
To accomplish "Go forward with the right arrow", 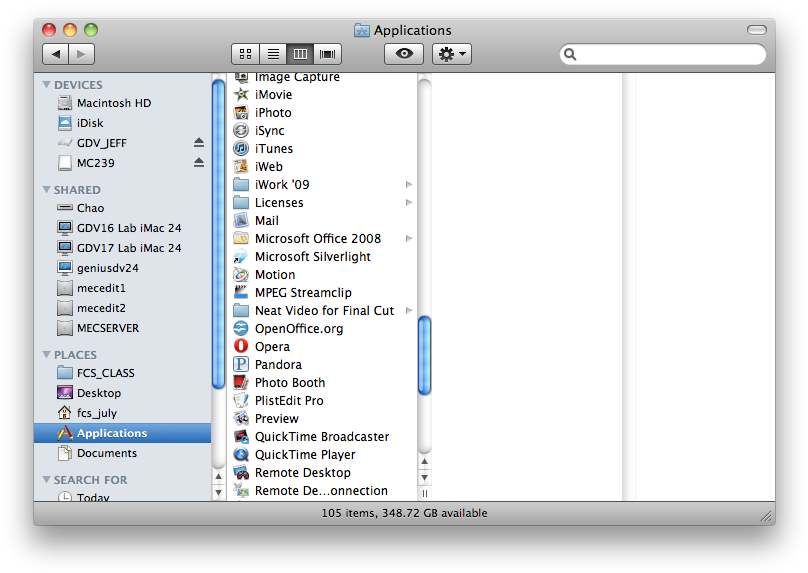I will coord(81,54).
